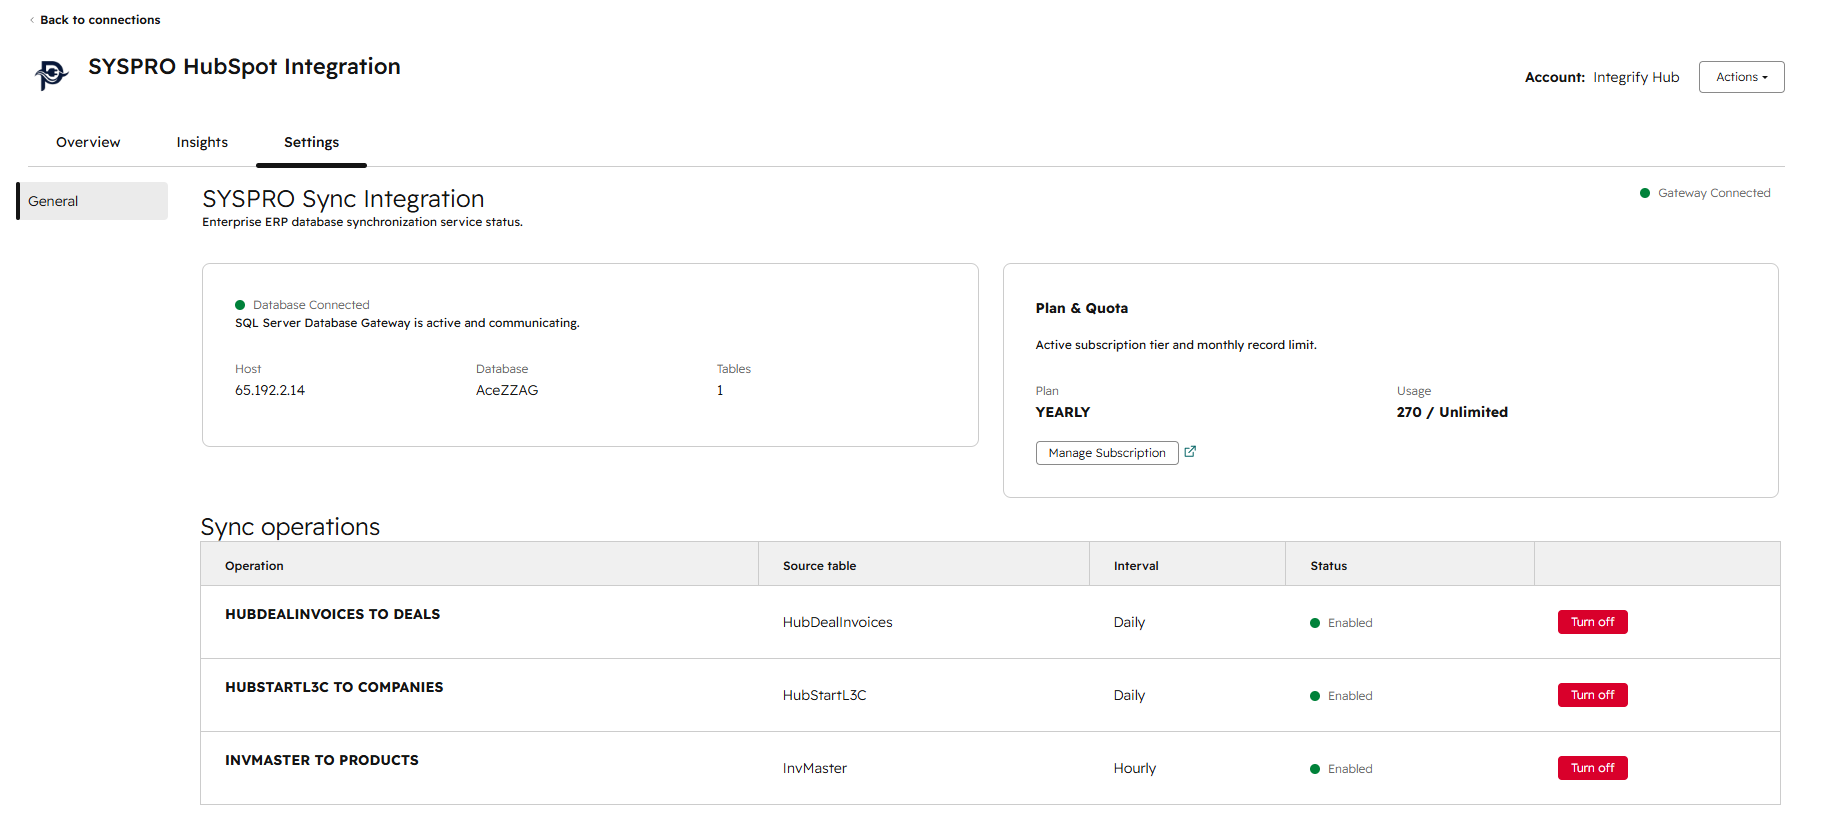The image size is (1822, 836).
Task: Turn off INVMASTER TO PRODUCTS sync
Action: pos(1592,768)
